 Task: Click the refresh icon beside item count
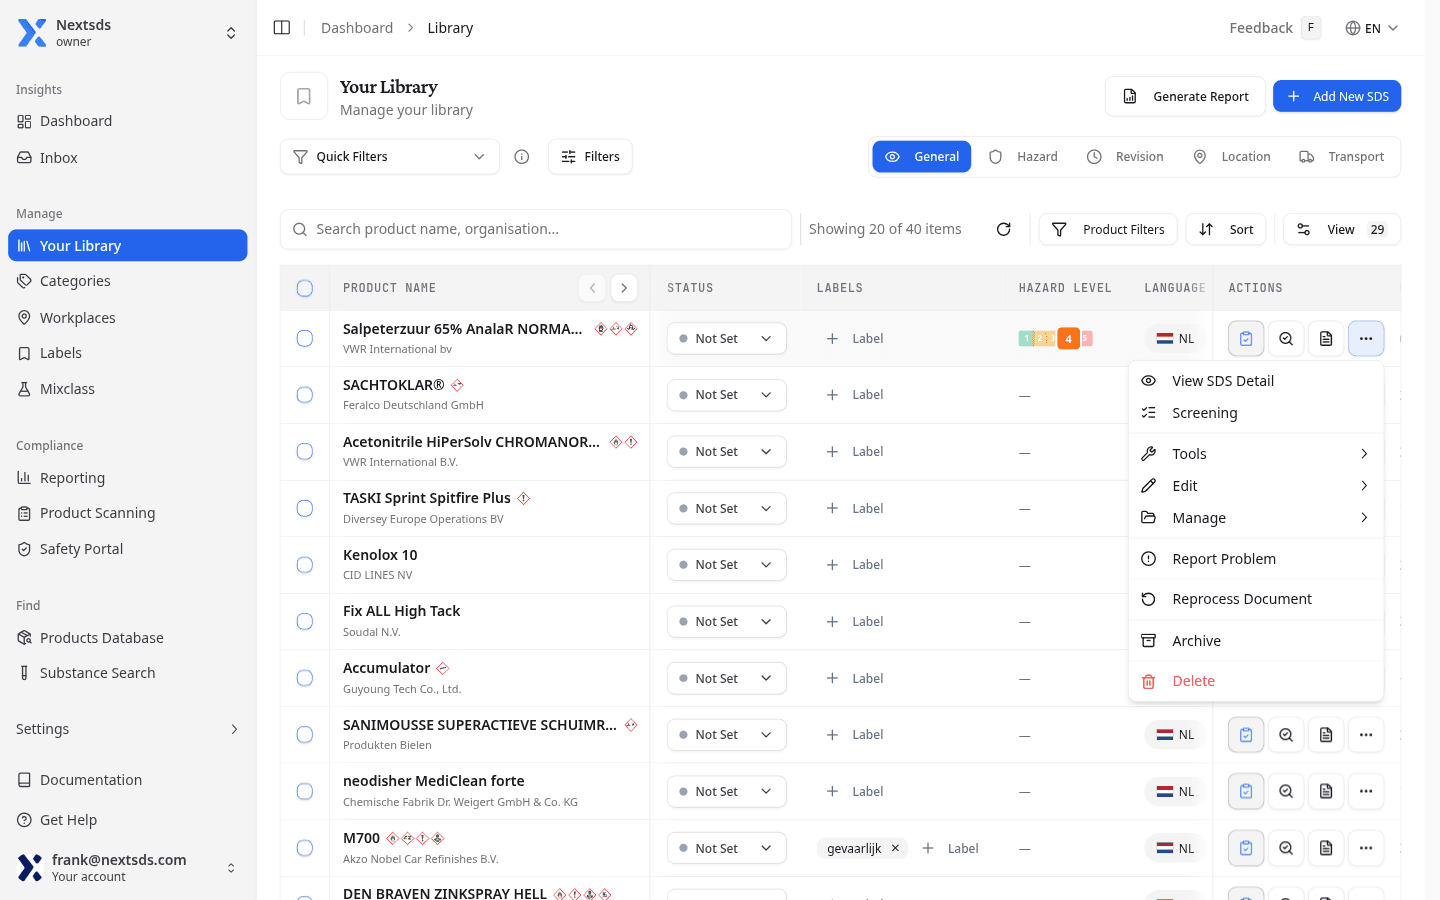click(1004, 229)
